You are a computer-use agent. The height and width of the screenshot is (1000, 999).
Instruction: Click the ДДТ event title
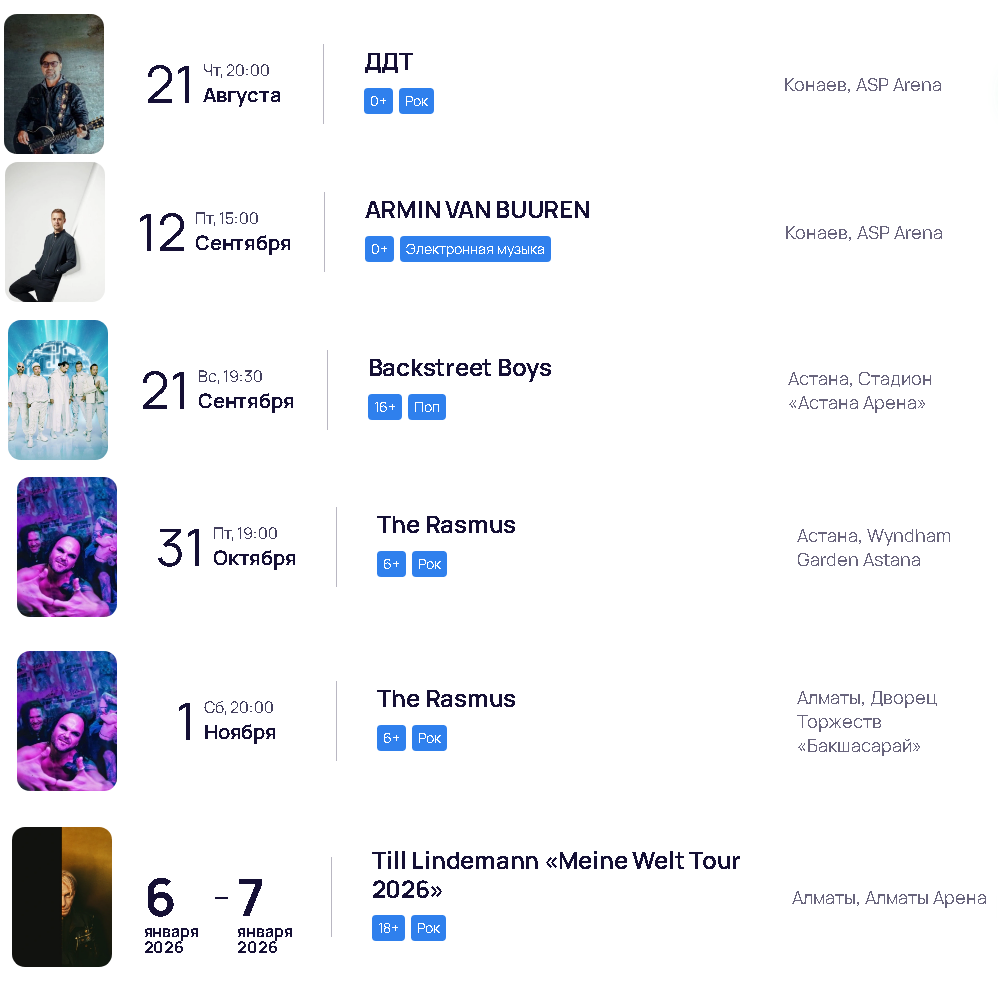tap(388, 62)
